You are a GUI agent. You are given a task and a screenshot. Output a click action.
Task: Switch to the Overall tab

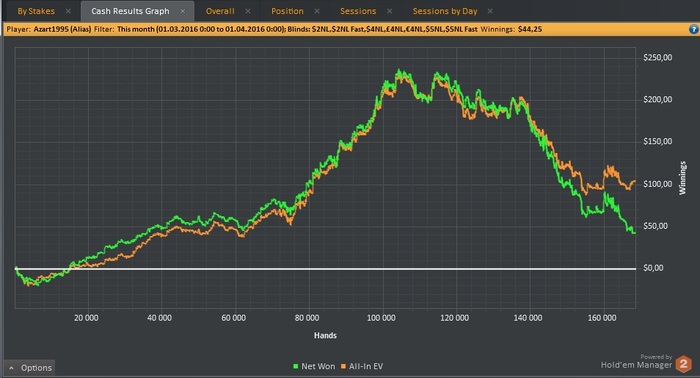pos(220,11)
